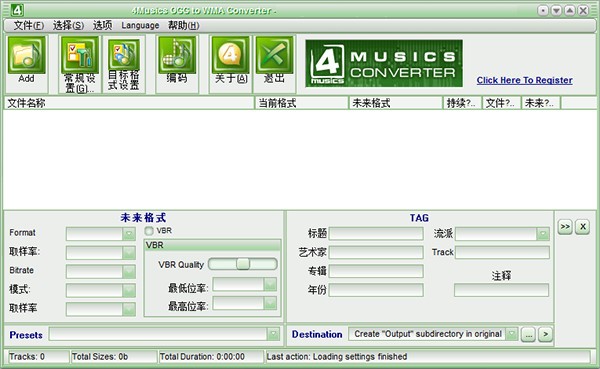
Task: Sort by 文件名称 column header
Action: [129, 103]
